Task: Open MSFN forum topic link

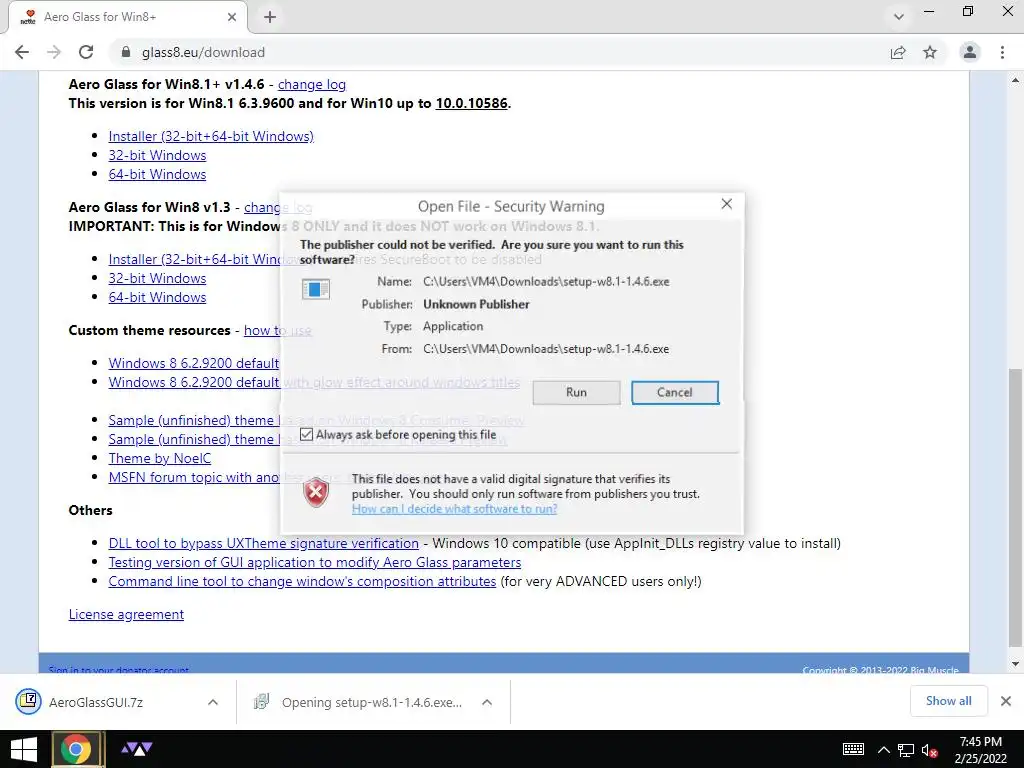Action: (194, 477)
